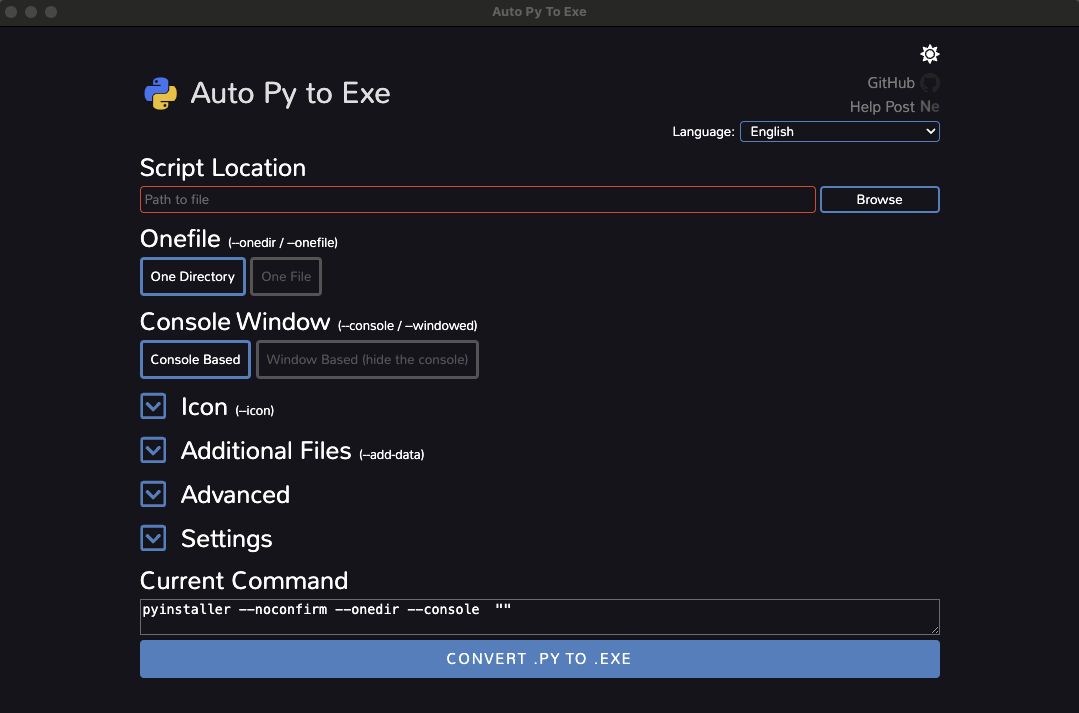Click the GitHub octocat icon
The image size is (1079, 713).
[x=930, y=83]
